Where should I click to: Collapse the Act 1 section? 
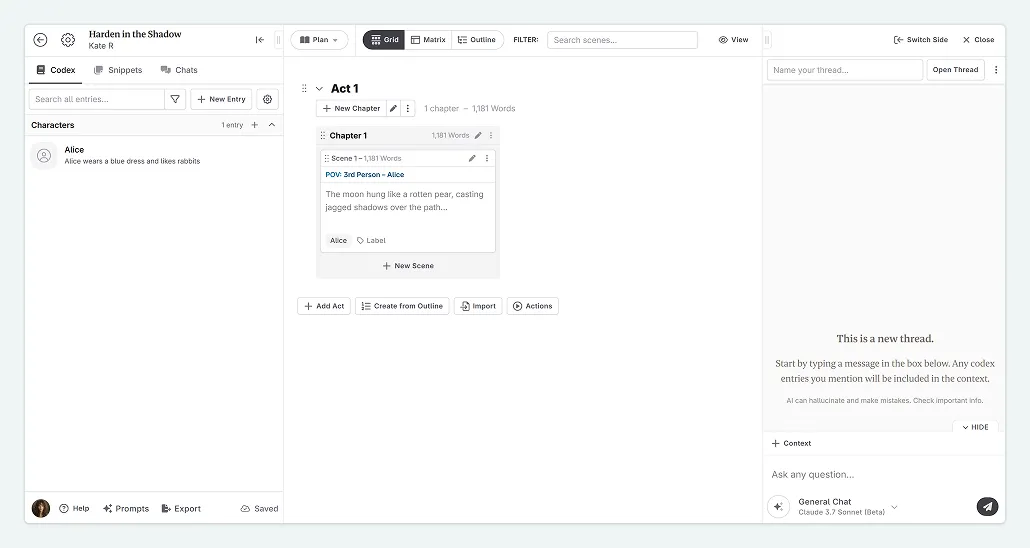click(319, 89)
